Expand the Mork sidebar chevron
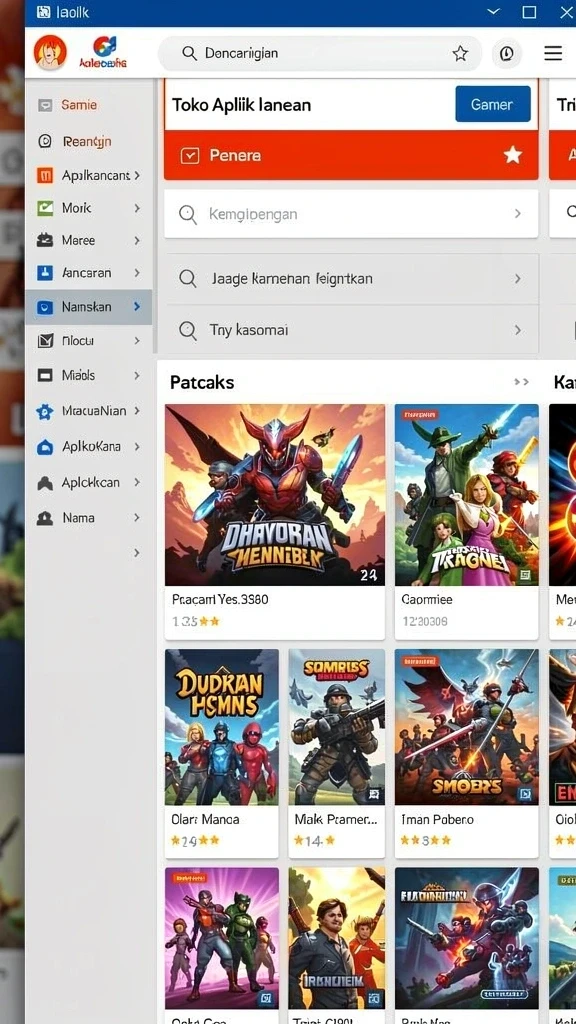The image size is (576, 1024). coord(137,208)
